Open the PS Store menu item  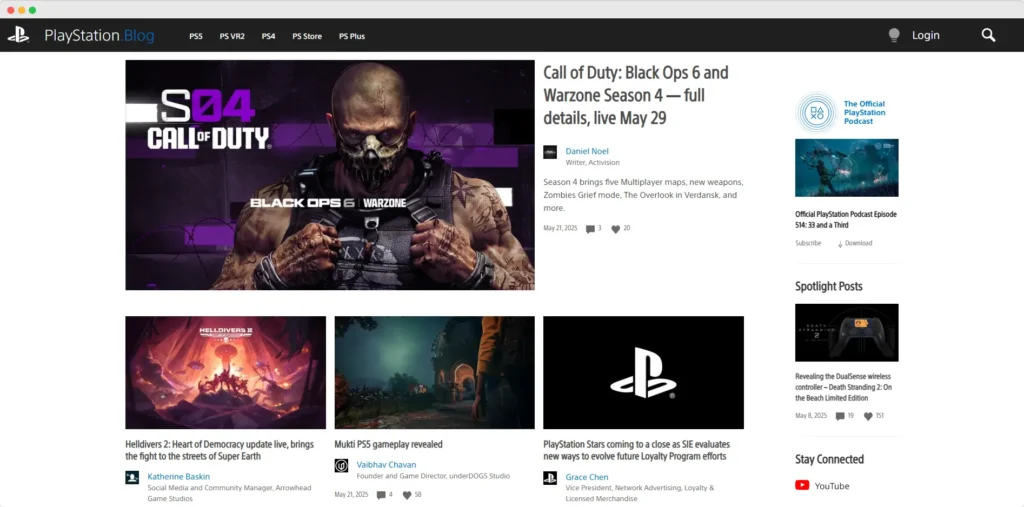[x=307, y=37]
